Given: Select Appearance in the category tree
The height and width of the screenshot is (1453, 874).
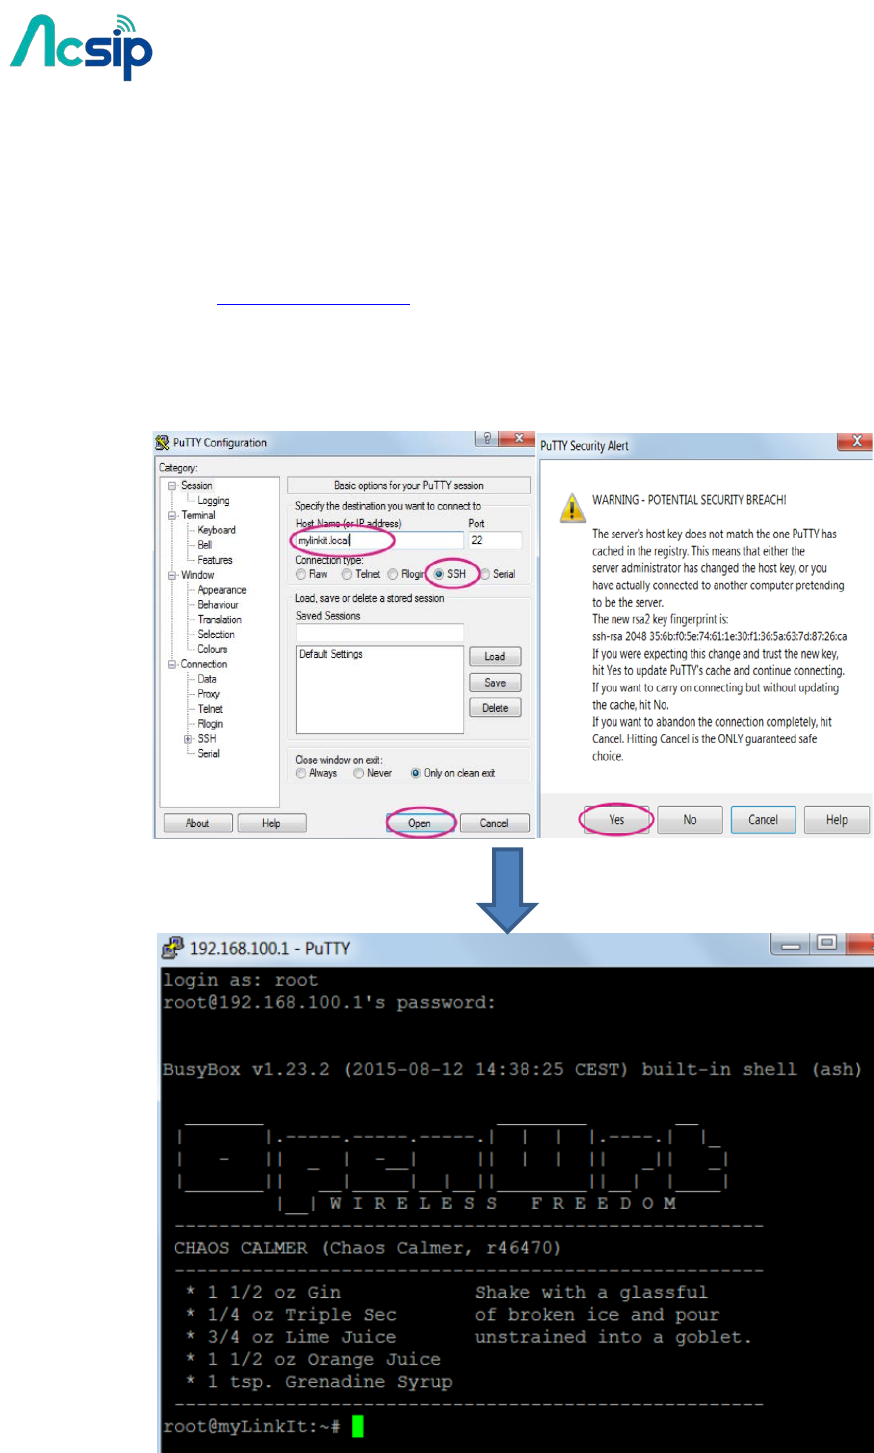Looking at the screenshot, I should (221, 590).
